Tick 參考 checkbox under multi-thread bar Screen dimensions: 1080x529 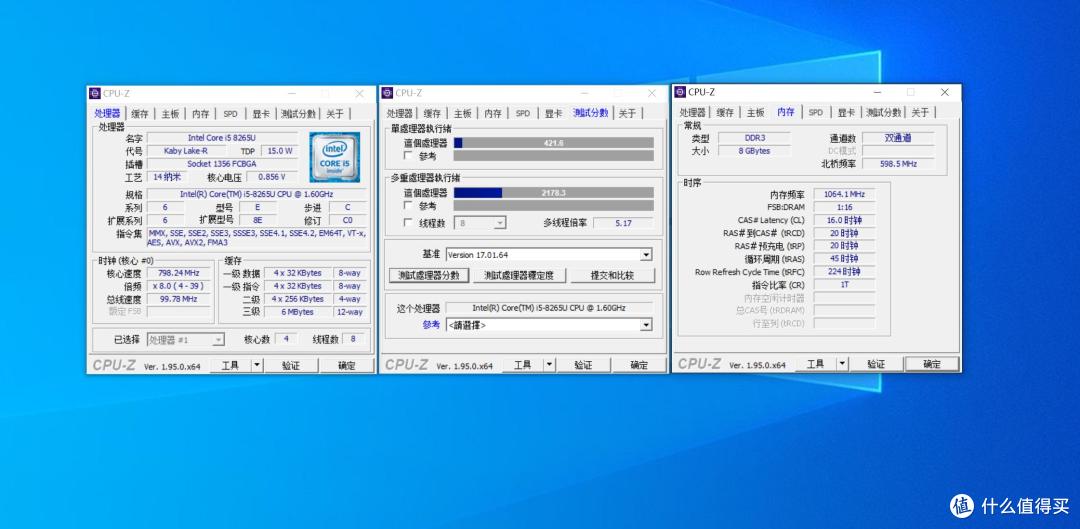[408, 206]
